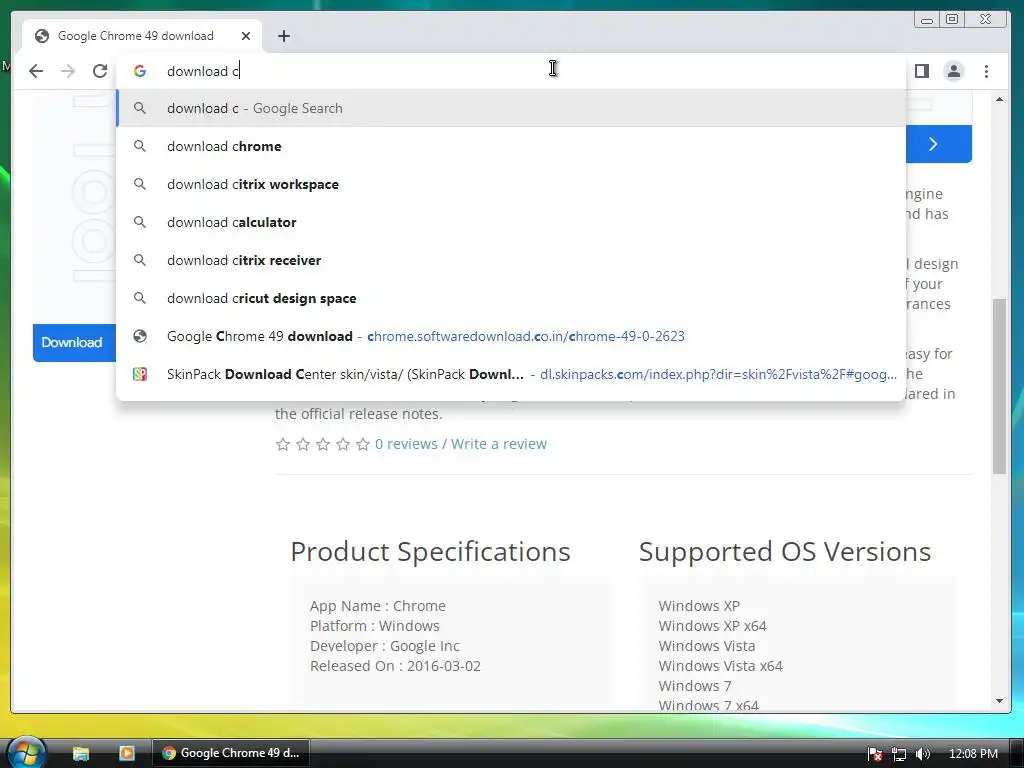Click the blue right-arrow button
This screenshot has width=1024, height=768.
coord(938,144)
